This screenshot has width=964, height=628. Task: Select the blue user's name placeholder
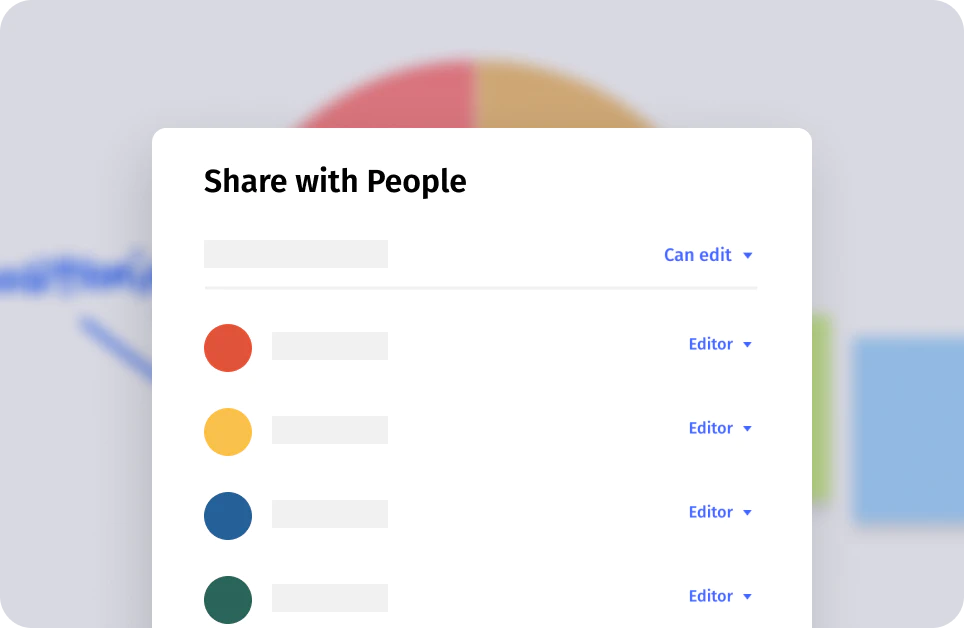click(x=330, y=514)
